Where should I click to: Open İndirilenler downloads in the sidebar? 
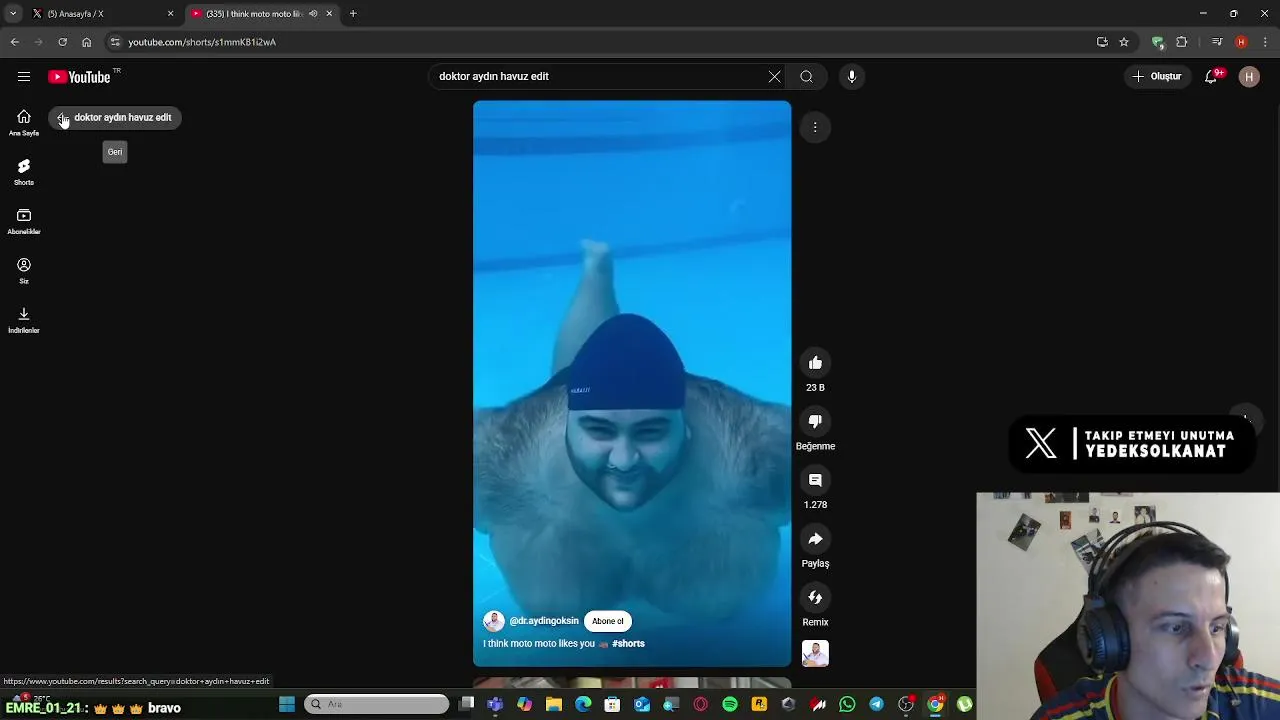point(24,320)
